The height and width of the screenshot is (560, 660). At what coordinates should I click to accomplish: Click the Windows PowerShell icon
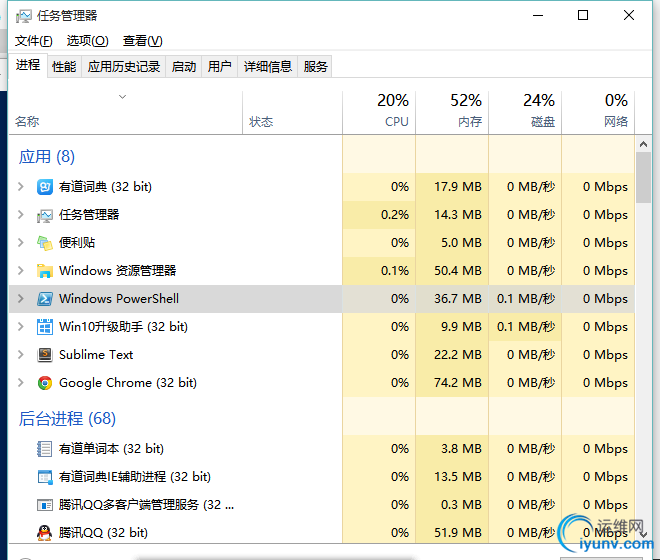(x=45, y=299)
